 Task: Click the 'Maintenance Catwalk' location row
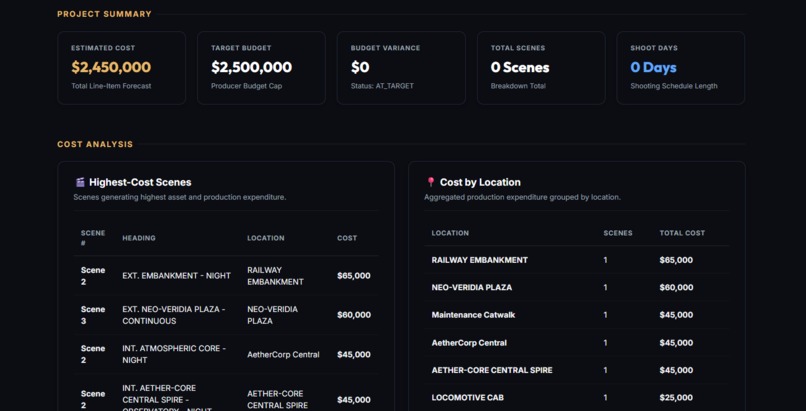(x=473, y=315)
